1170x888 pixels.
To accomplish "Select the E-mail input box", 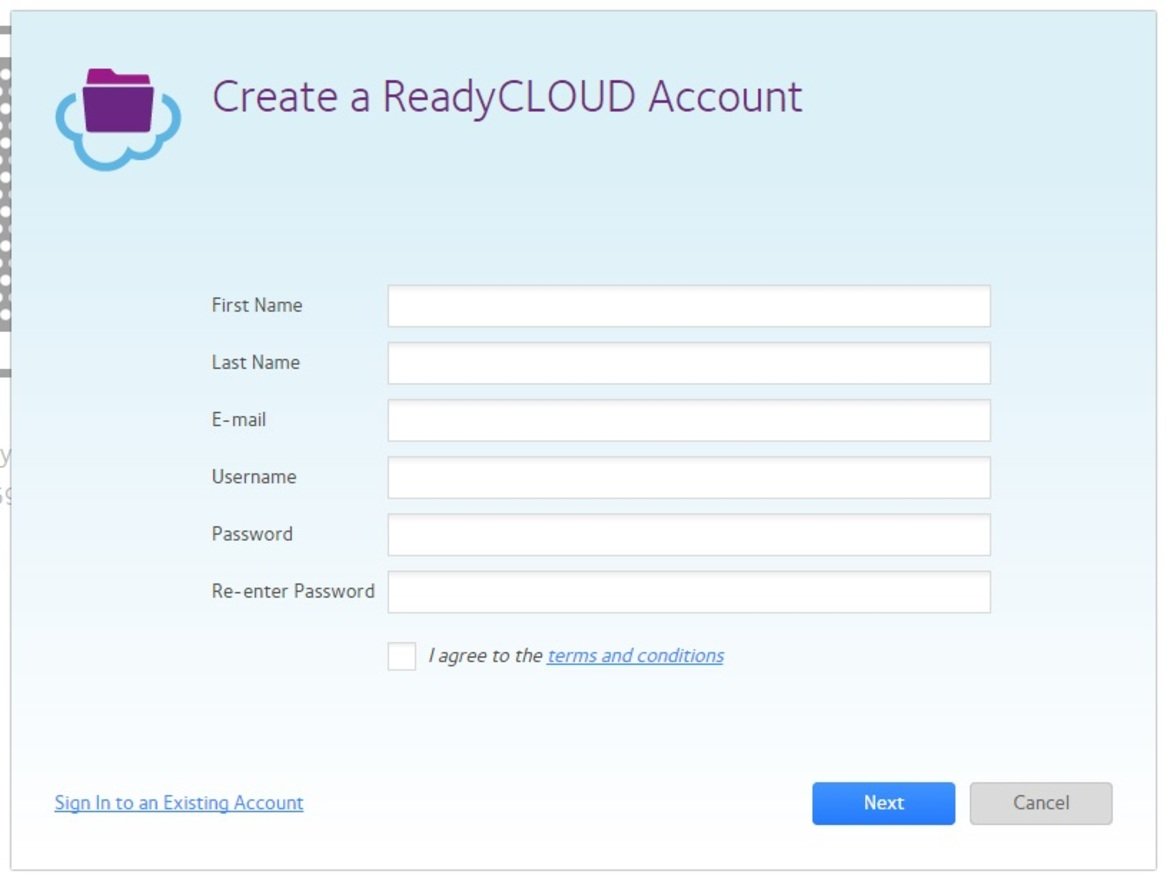I will click(689, 420).
